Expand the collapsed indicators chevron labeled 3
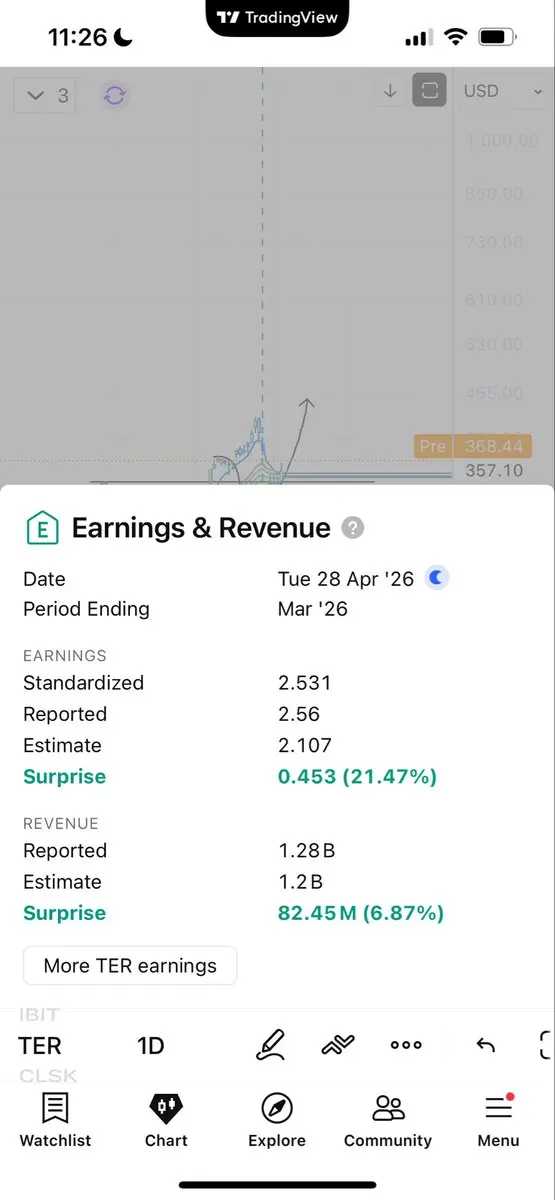 point(45,95)
